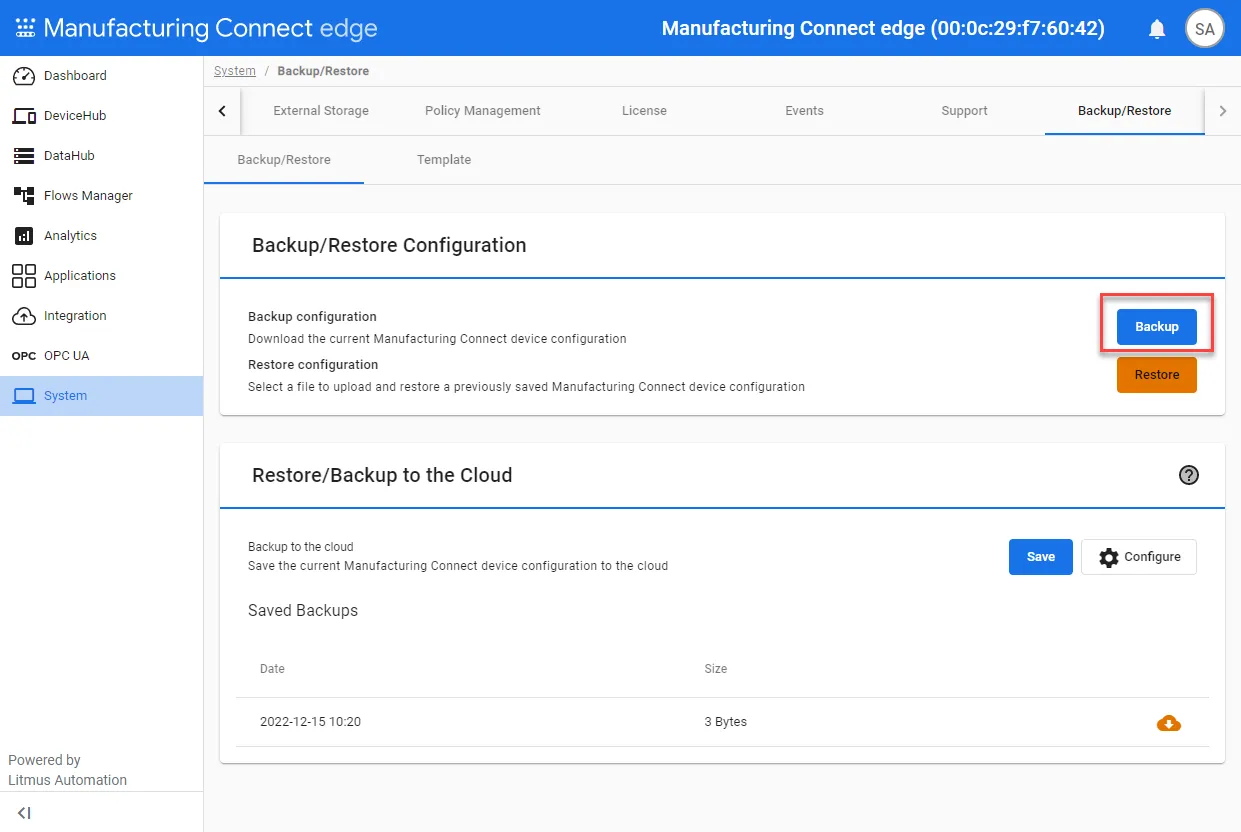
Task: Click the Date column header
Action: tap(272, 669)
